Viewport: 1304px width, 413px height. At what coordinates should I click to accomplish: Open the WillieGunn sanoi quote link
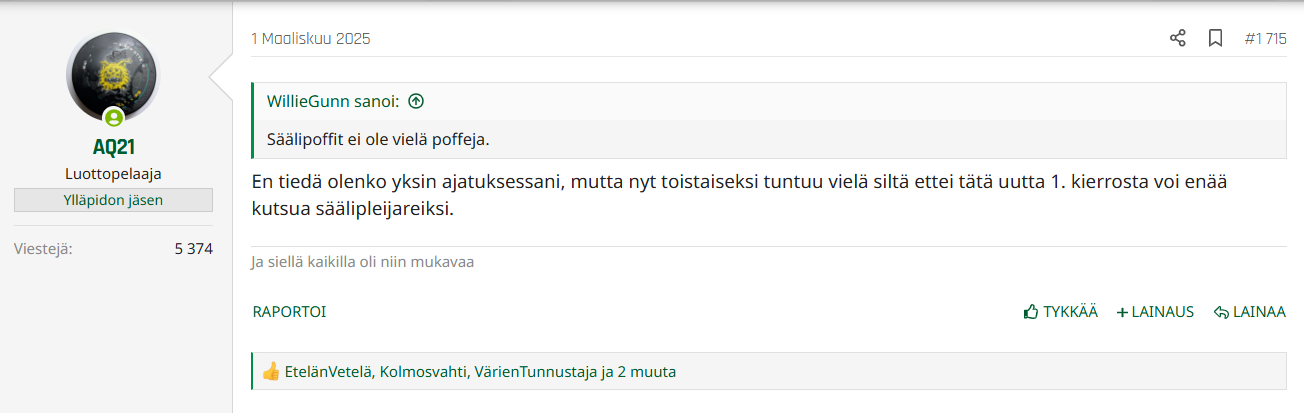[x=333, y=101]
